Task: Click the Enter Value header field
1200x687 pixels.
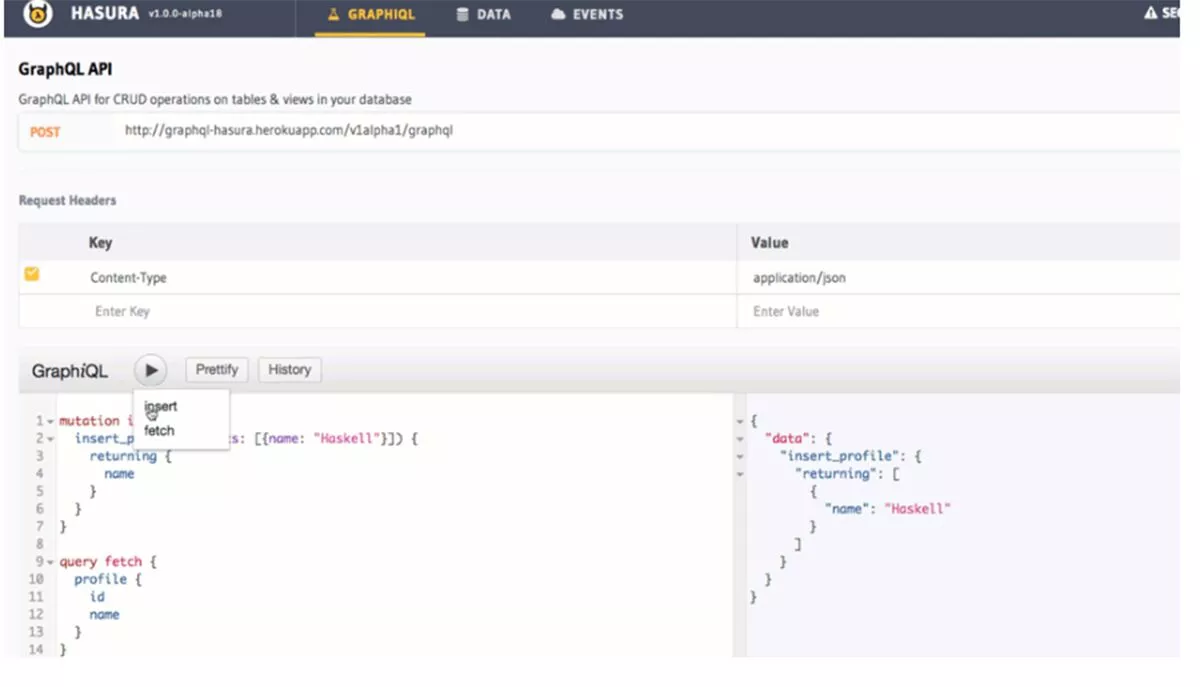Action: (x=786, y=311)
